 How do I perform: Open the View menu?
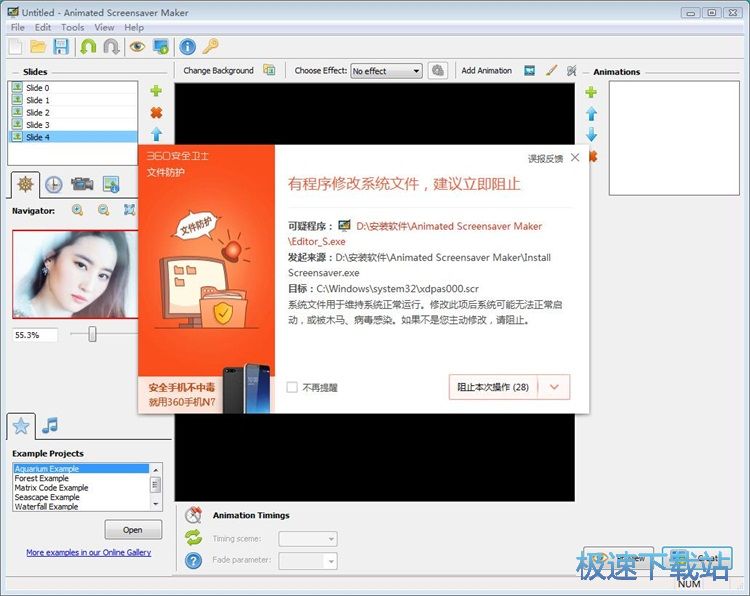[104, 27]
